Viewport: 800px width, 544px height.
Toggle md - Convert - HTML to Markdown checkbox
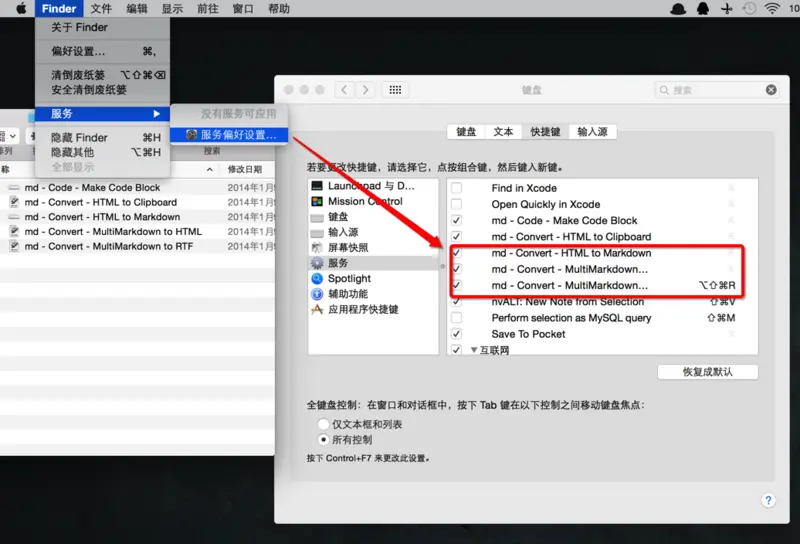point(457,253)
